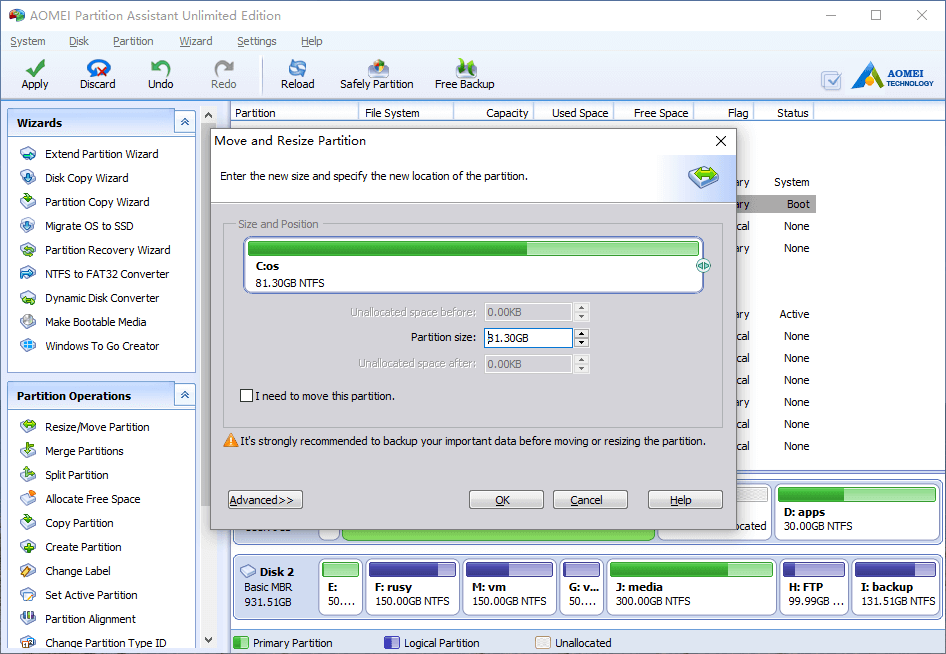The image size is (946, 654).
Task: Choose Set Active Partition
Action: (x=91, y=595)
